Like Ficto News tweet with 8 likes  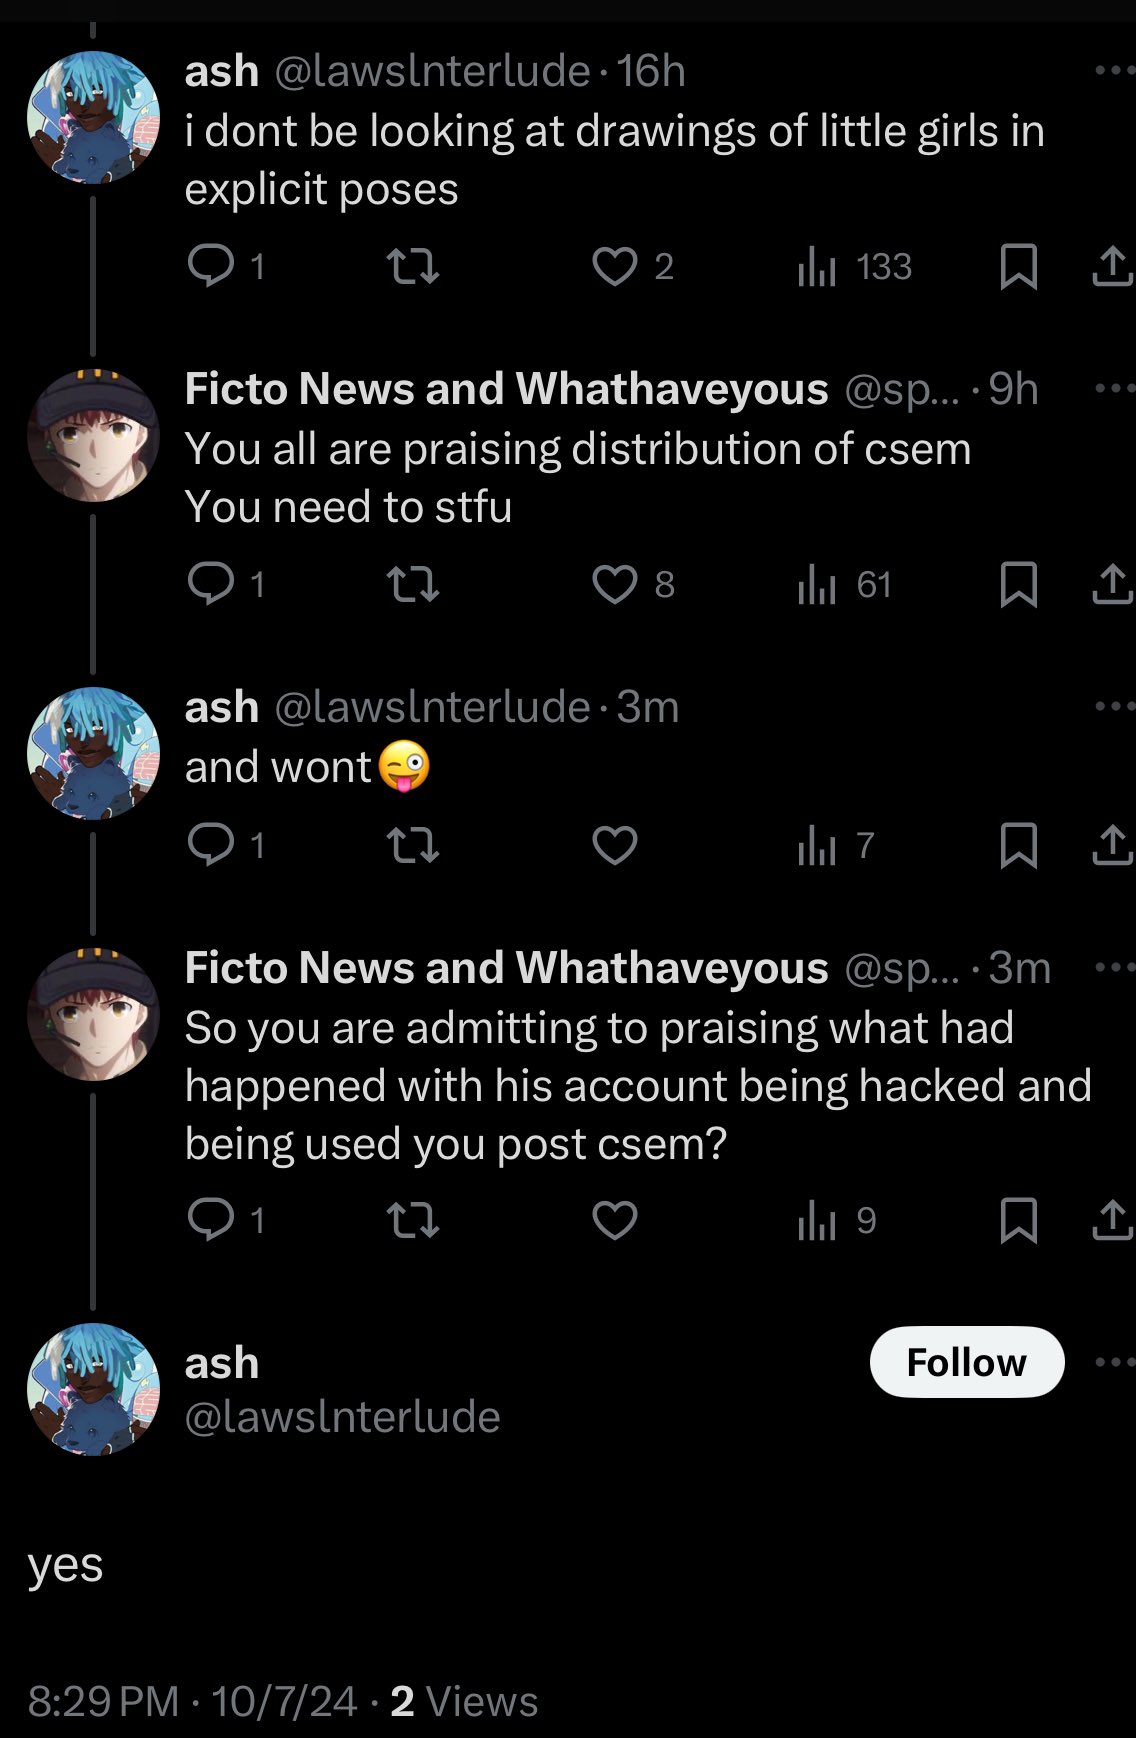[x=632, y=584]
